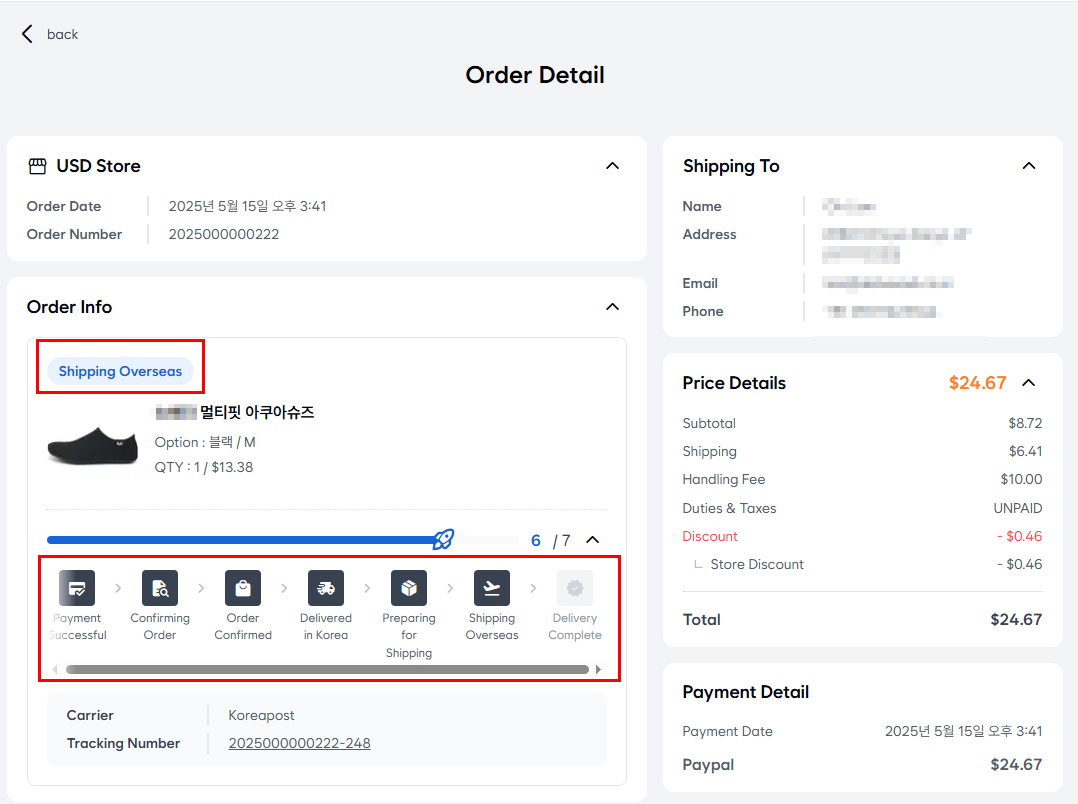
Task: Click the Paypal $24.67 amount
Action: coord(1016,765)
